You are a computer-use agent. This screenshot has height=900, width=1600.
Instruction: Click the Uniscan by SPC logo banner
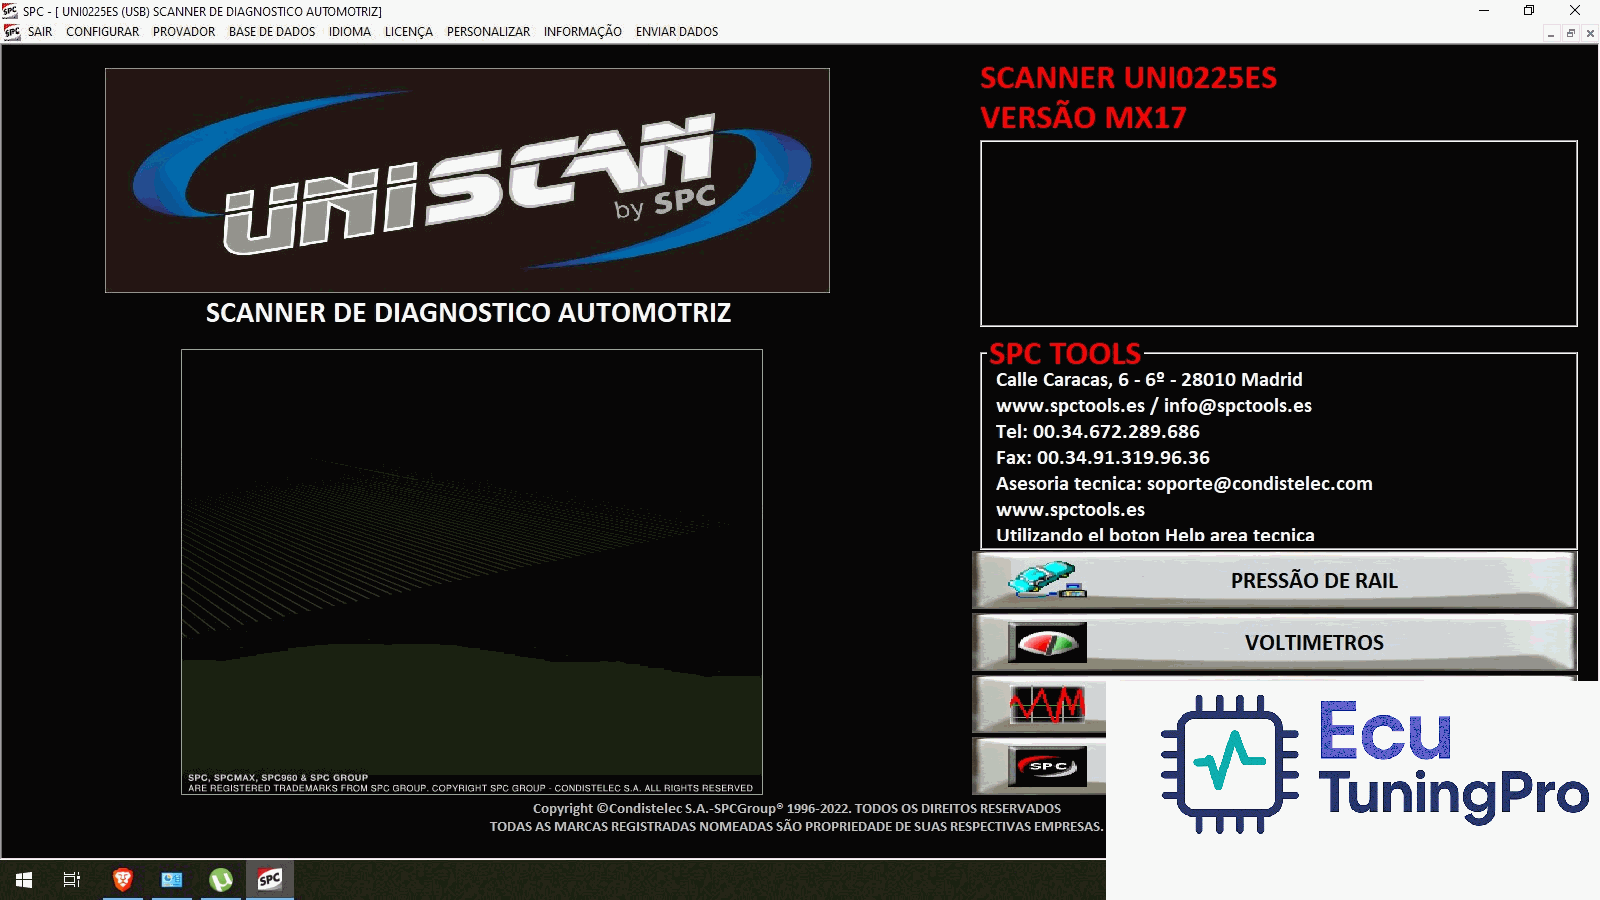pos(467,181)
